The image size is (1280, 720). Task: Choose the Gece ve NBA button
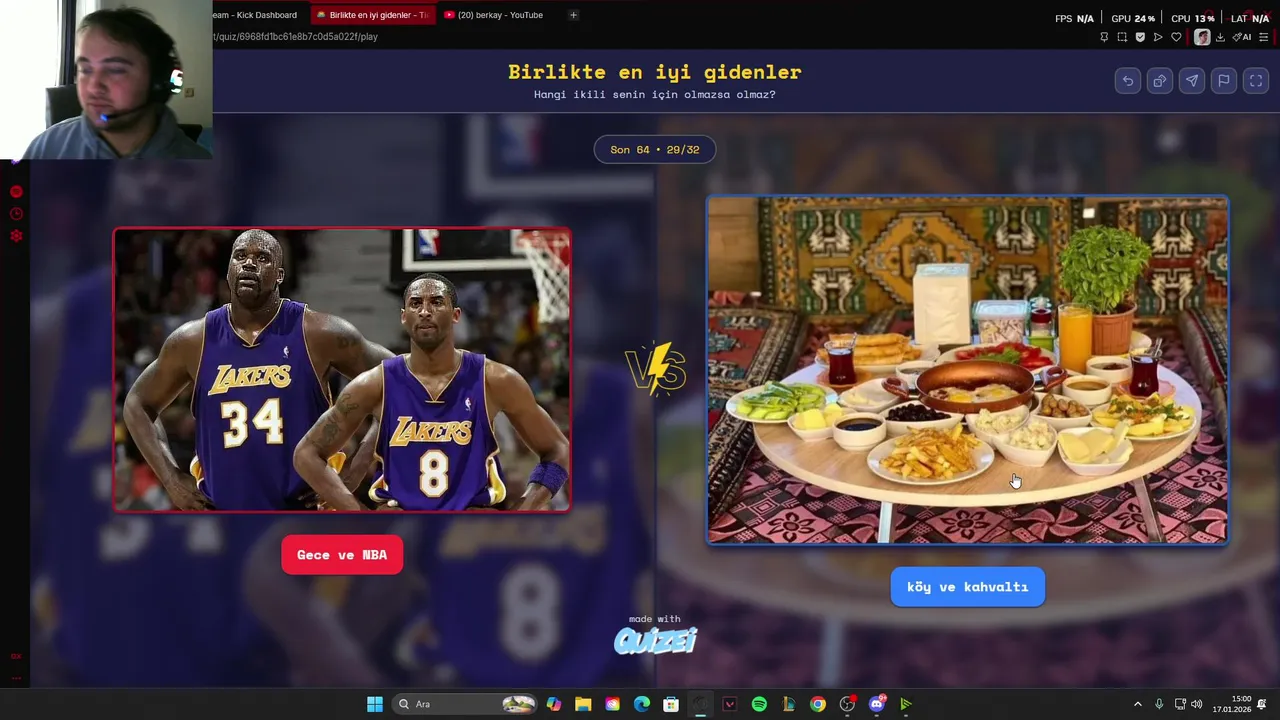click(342, 555)
